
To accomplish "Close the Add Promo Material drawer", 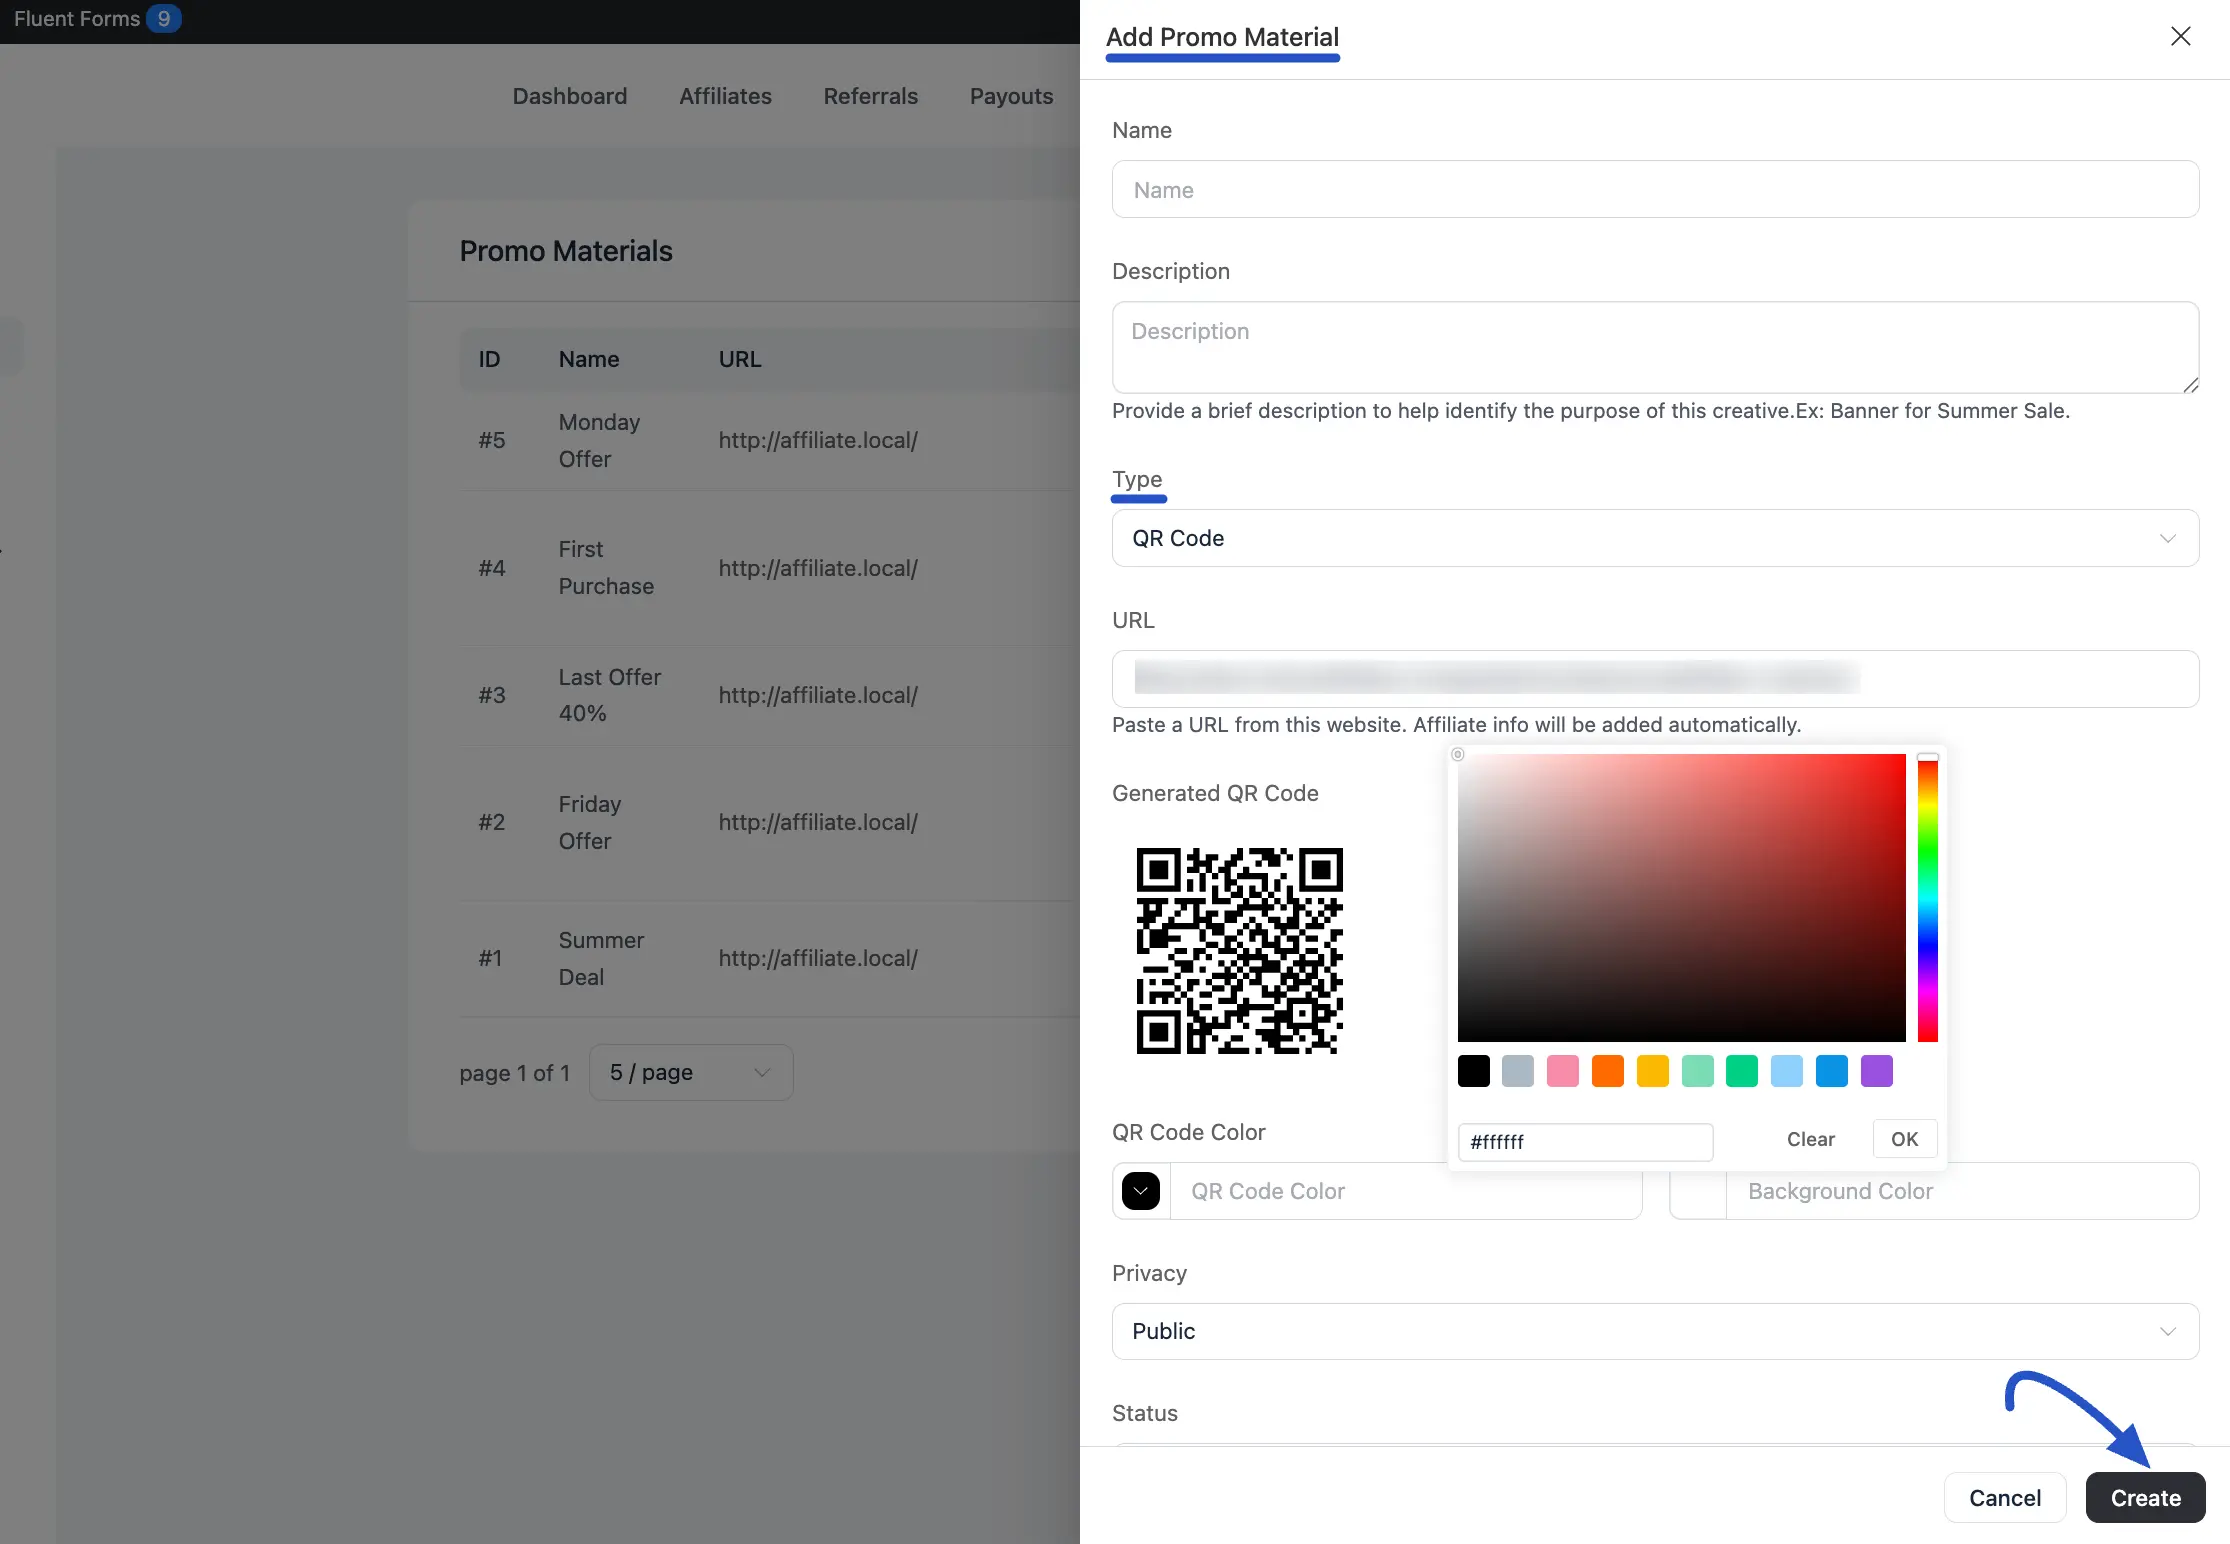I will [2181, 36].
